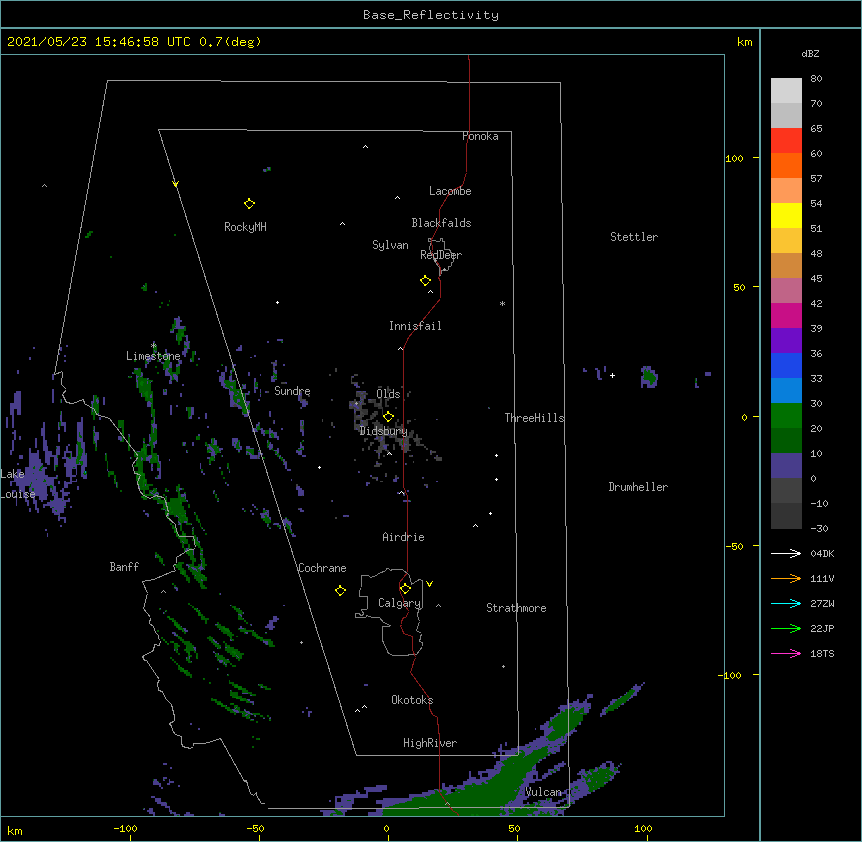Pick the red 60-65 dBZ swatch

tap(786, 141)
